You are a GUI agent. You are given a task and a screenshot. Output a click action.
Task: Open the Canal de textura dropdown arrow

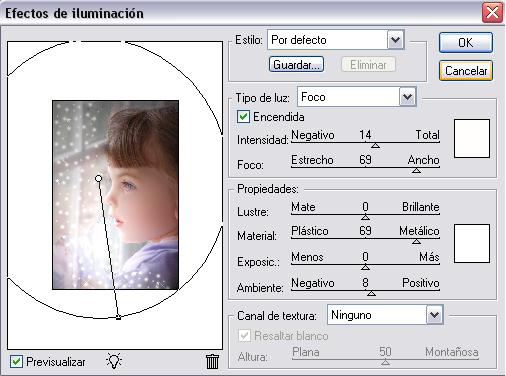click(x=434, y=315)
